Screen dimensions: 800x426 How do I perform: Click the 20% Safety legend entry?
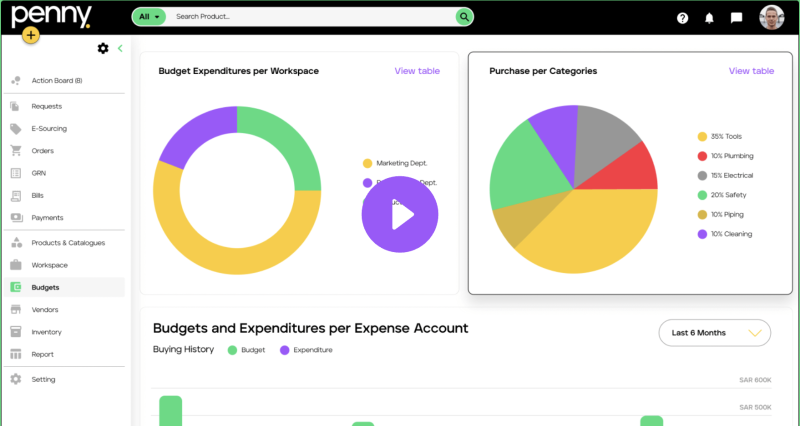point(721,195)
